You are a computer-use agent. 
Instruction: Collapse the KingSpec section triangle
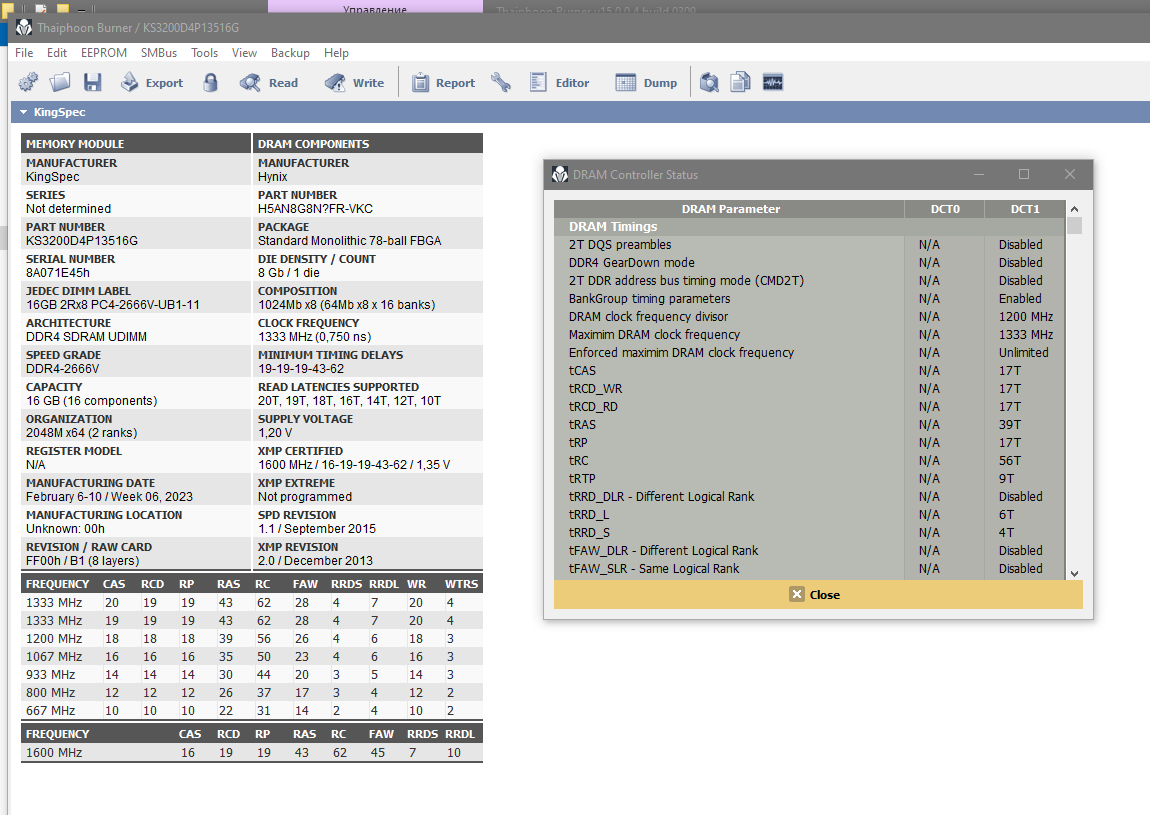pyautogui.click(x=23, y=112)
